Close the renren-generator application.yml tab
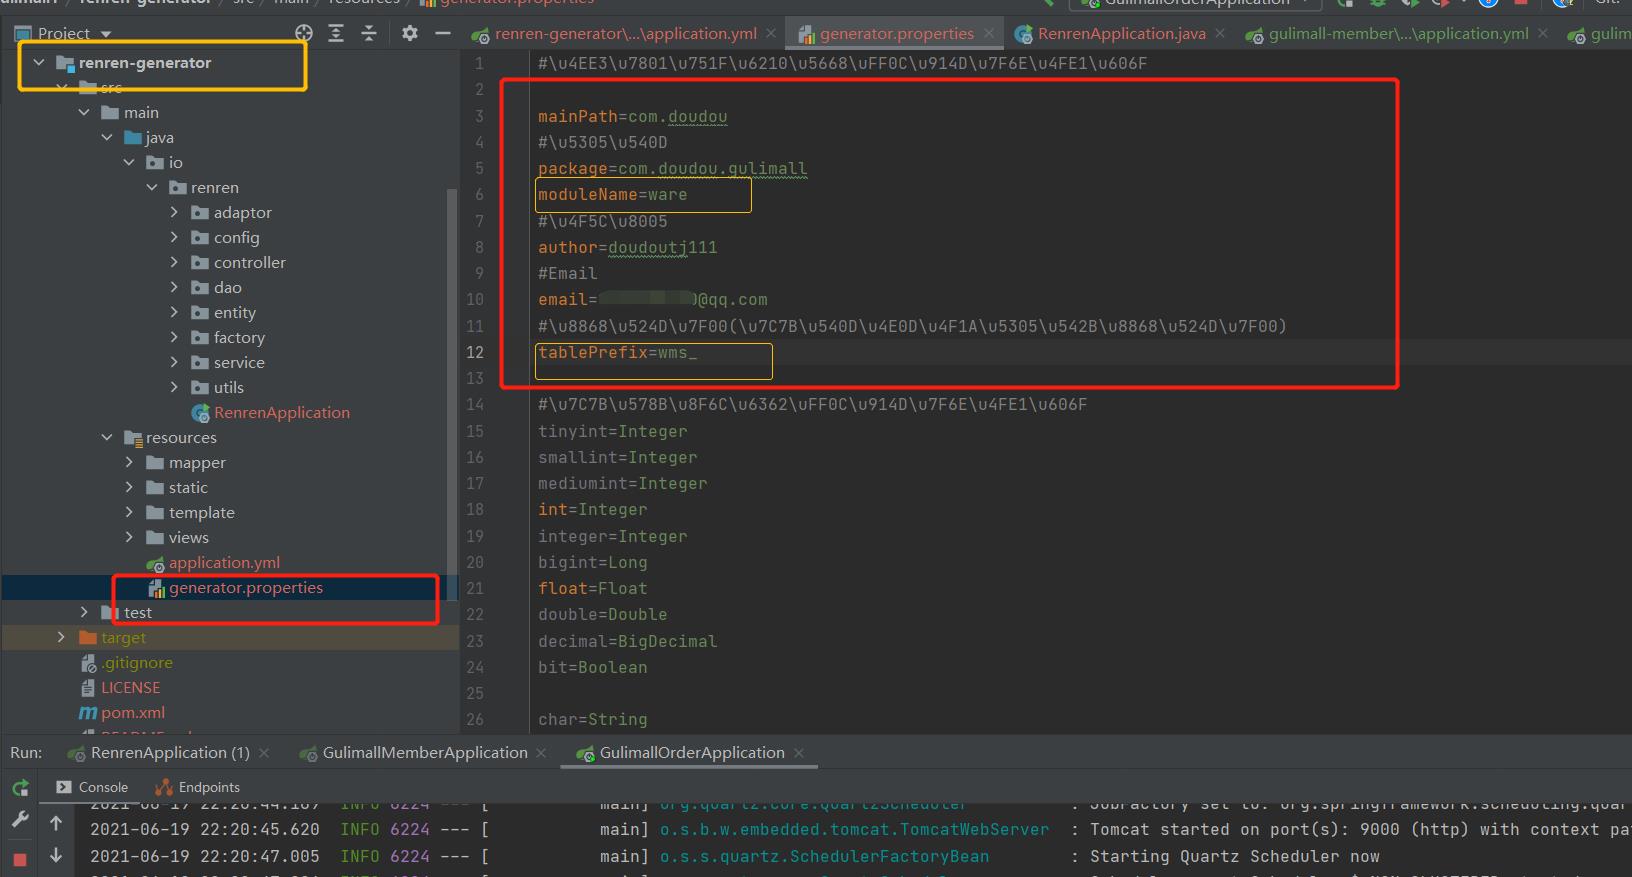 coord(771,33)
